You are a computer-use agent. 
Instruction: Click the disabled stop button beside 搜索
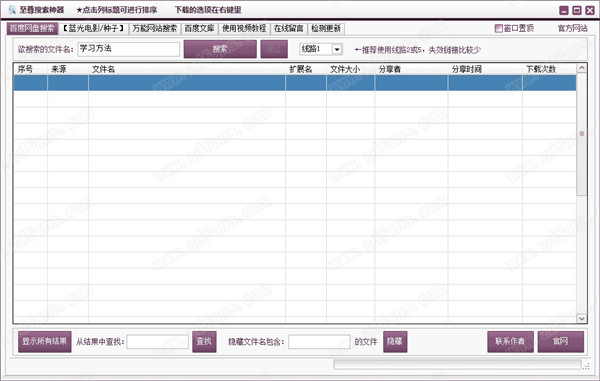pos(274,49)
